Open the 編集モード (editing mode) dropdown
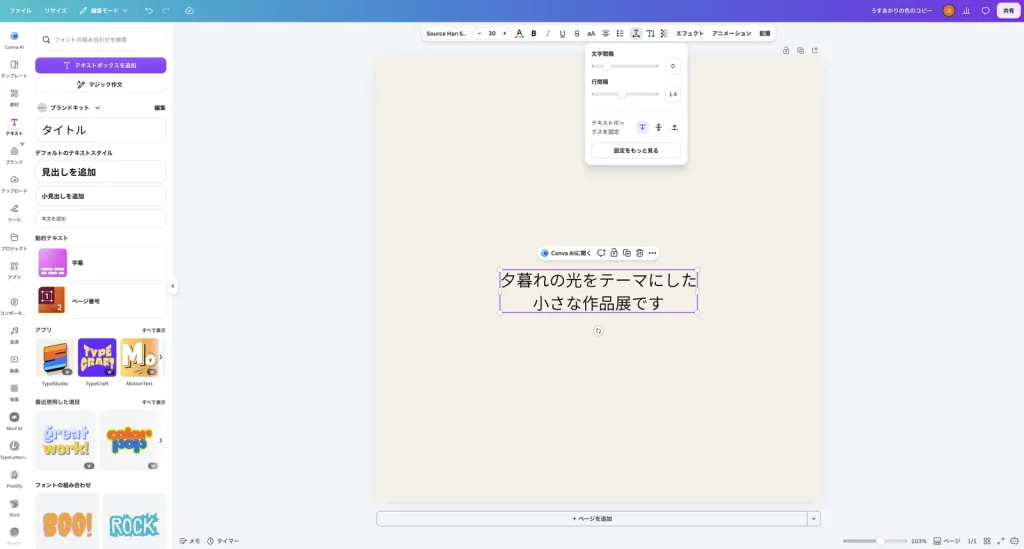Image resolution: width=1024 pixels, height=549 pixels. coord(104,10)
